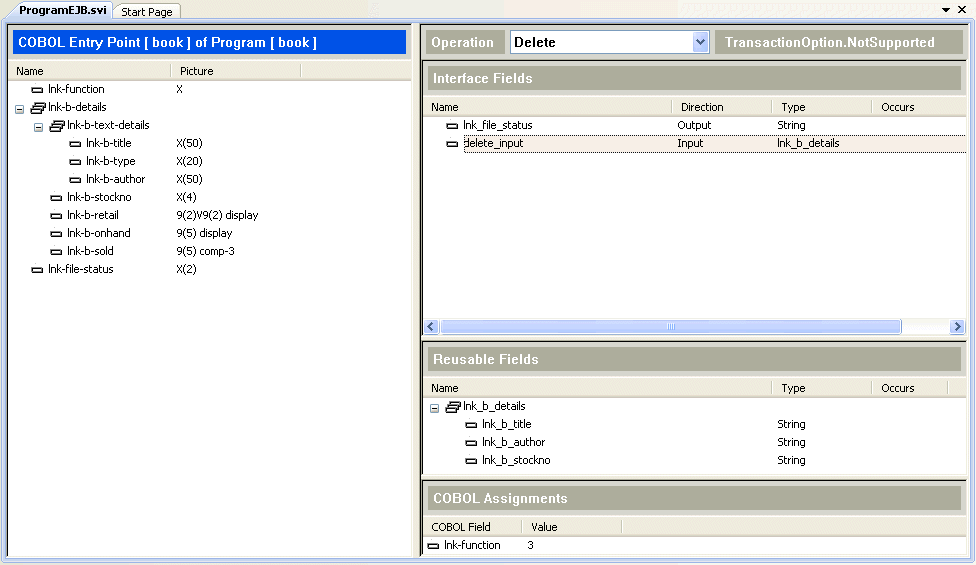Click the field icon beside lnk_file_status
This screenshot has width=976, height=565.
coord(452,126)
